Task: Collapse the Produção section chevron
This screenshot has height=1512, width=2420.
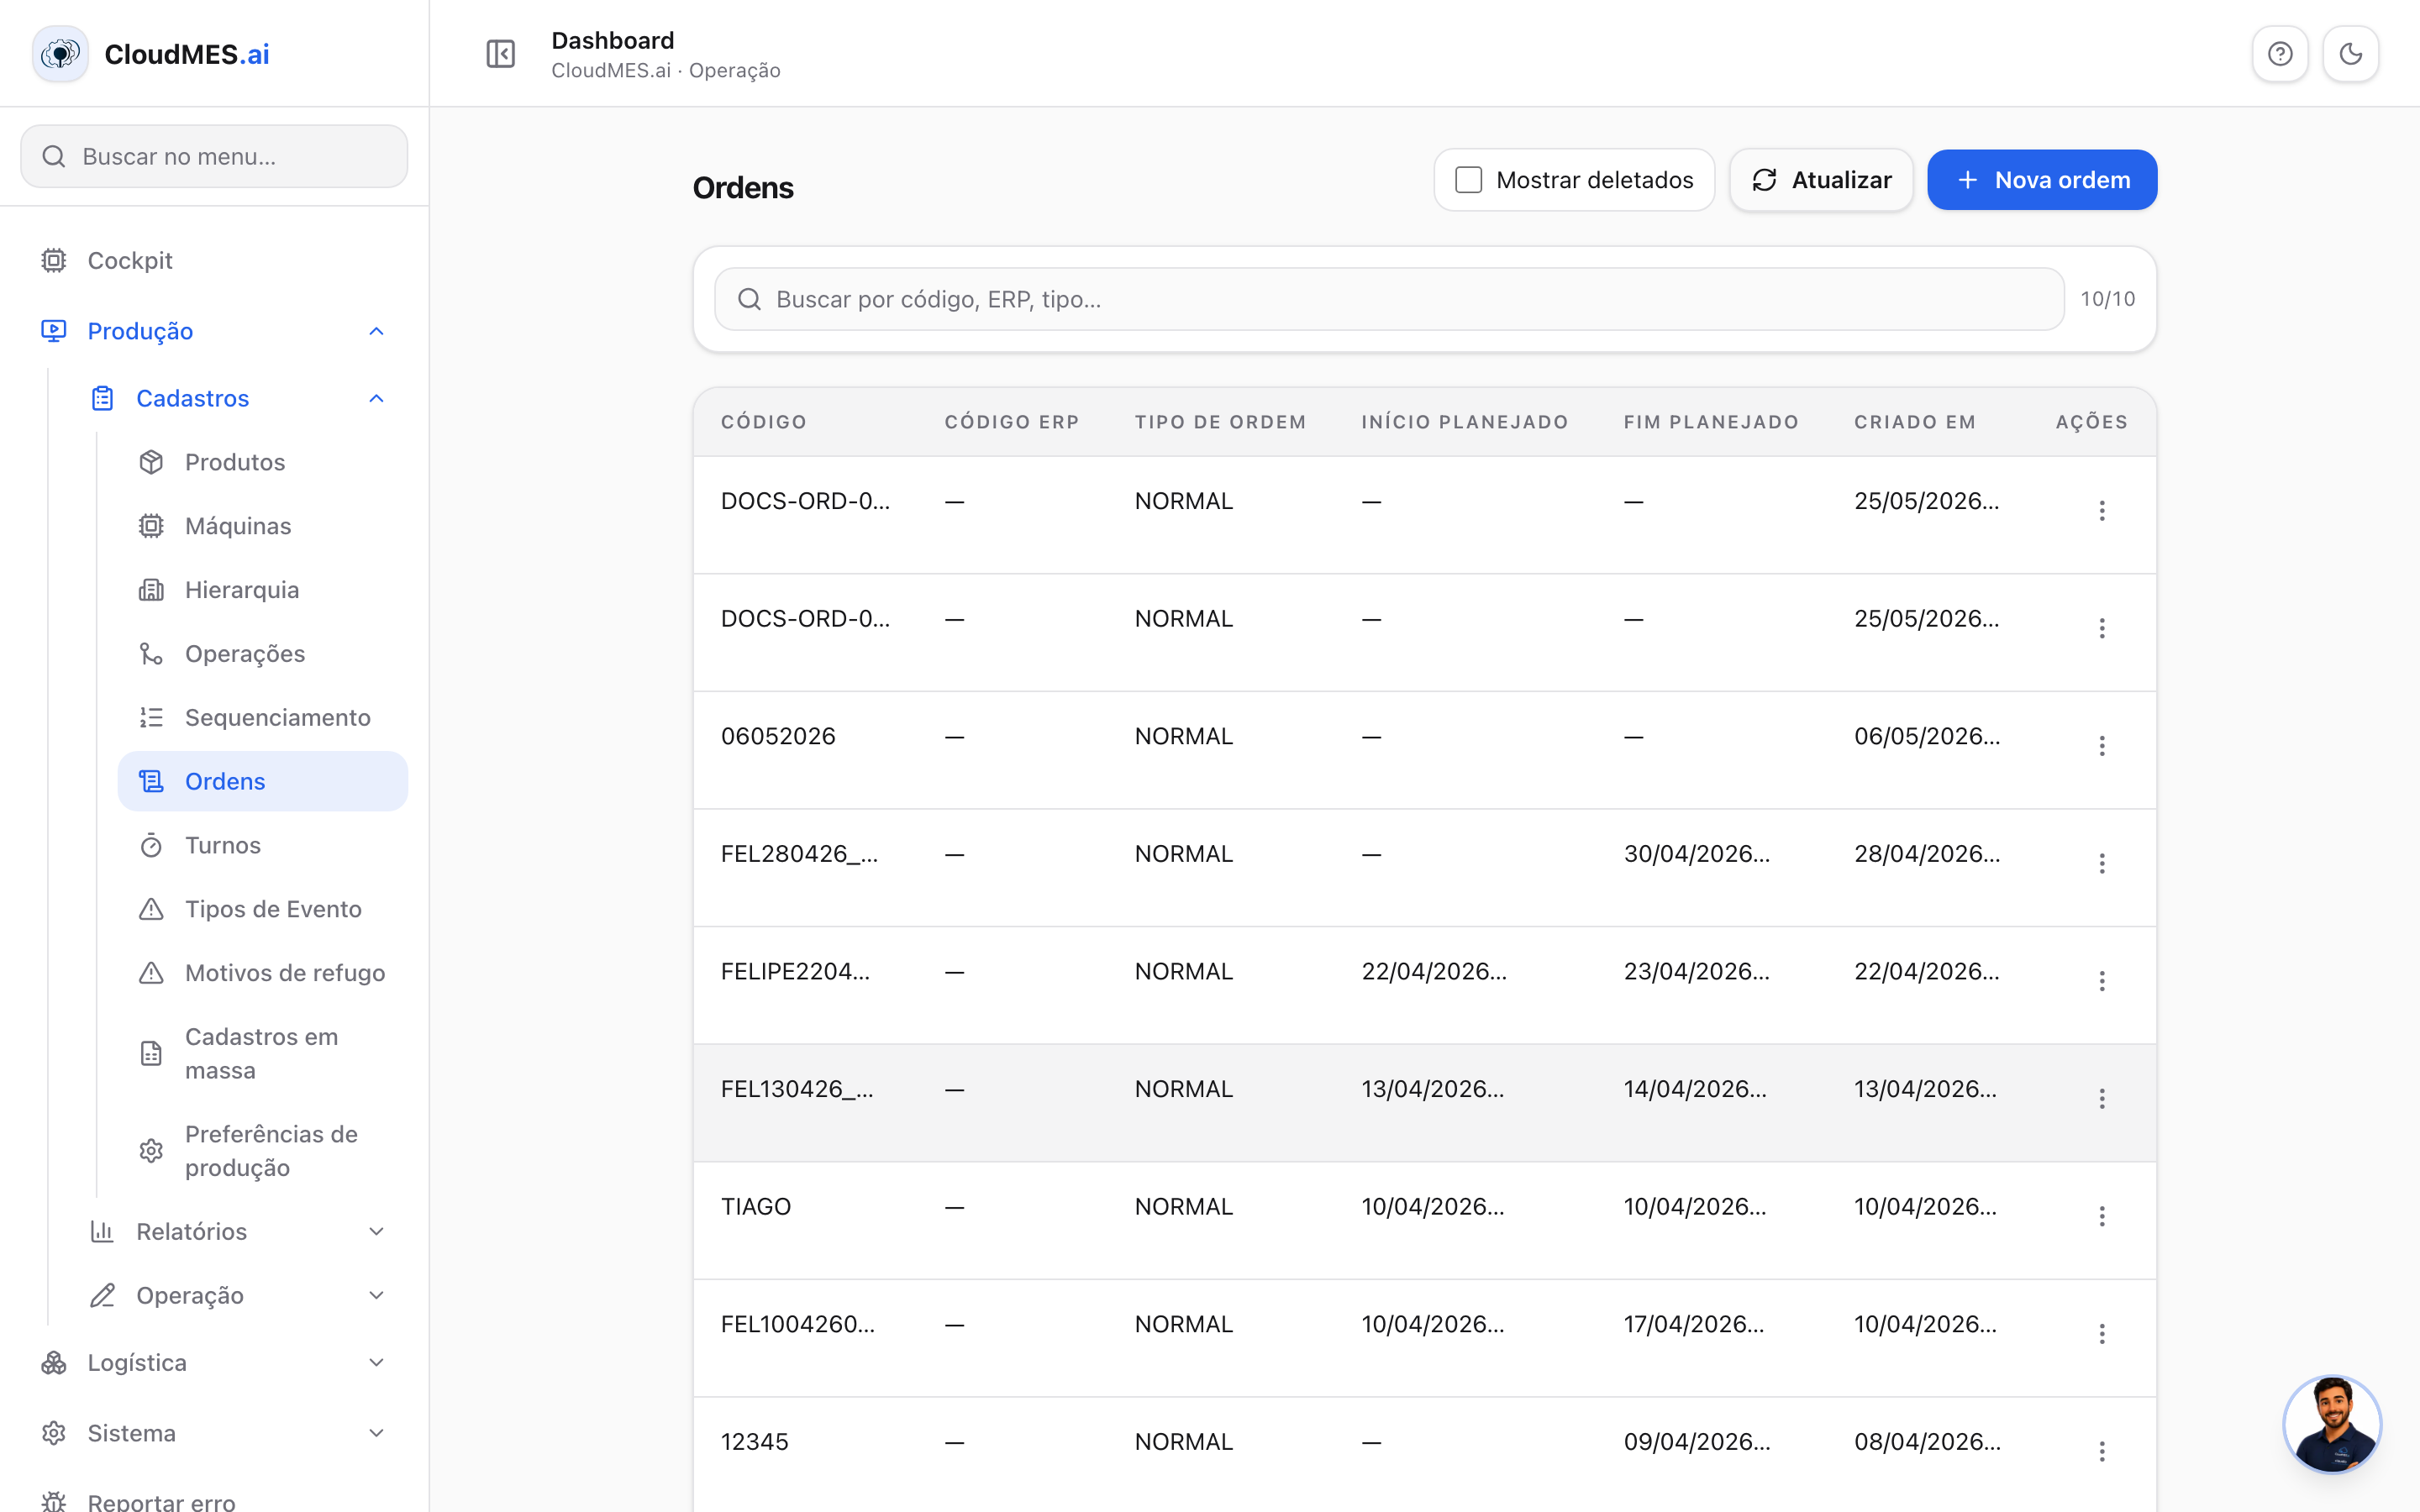Action: click(x=376, y=331)
